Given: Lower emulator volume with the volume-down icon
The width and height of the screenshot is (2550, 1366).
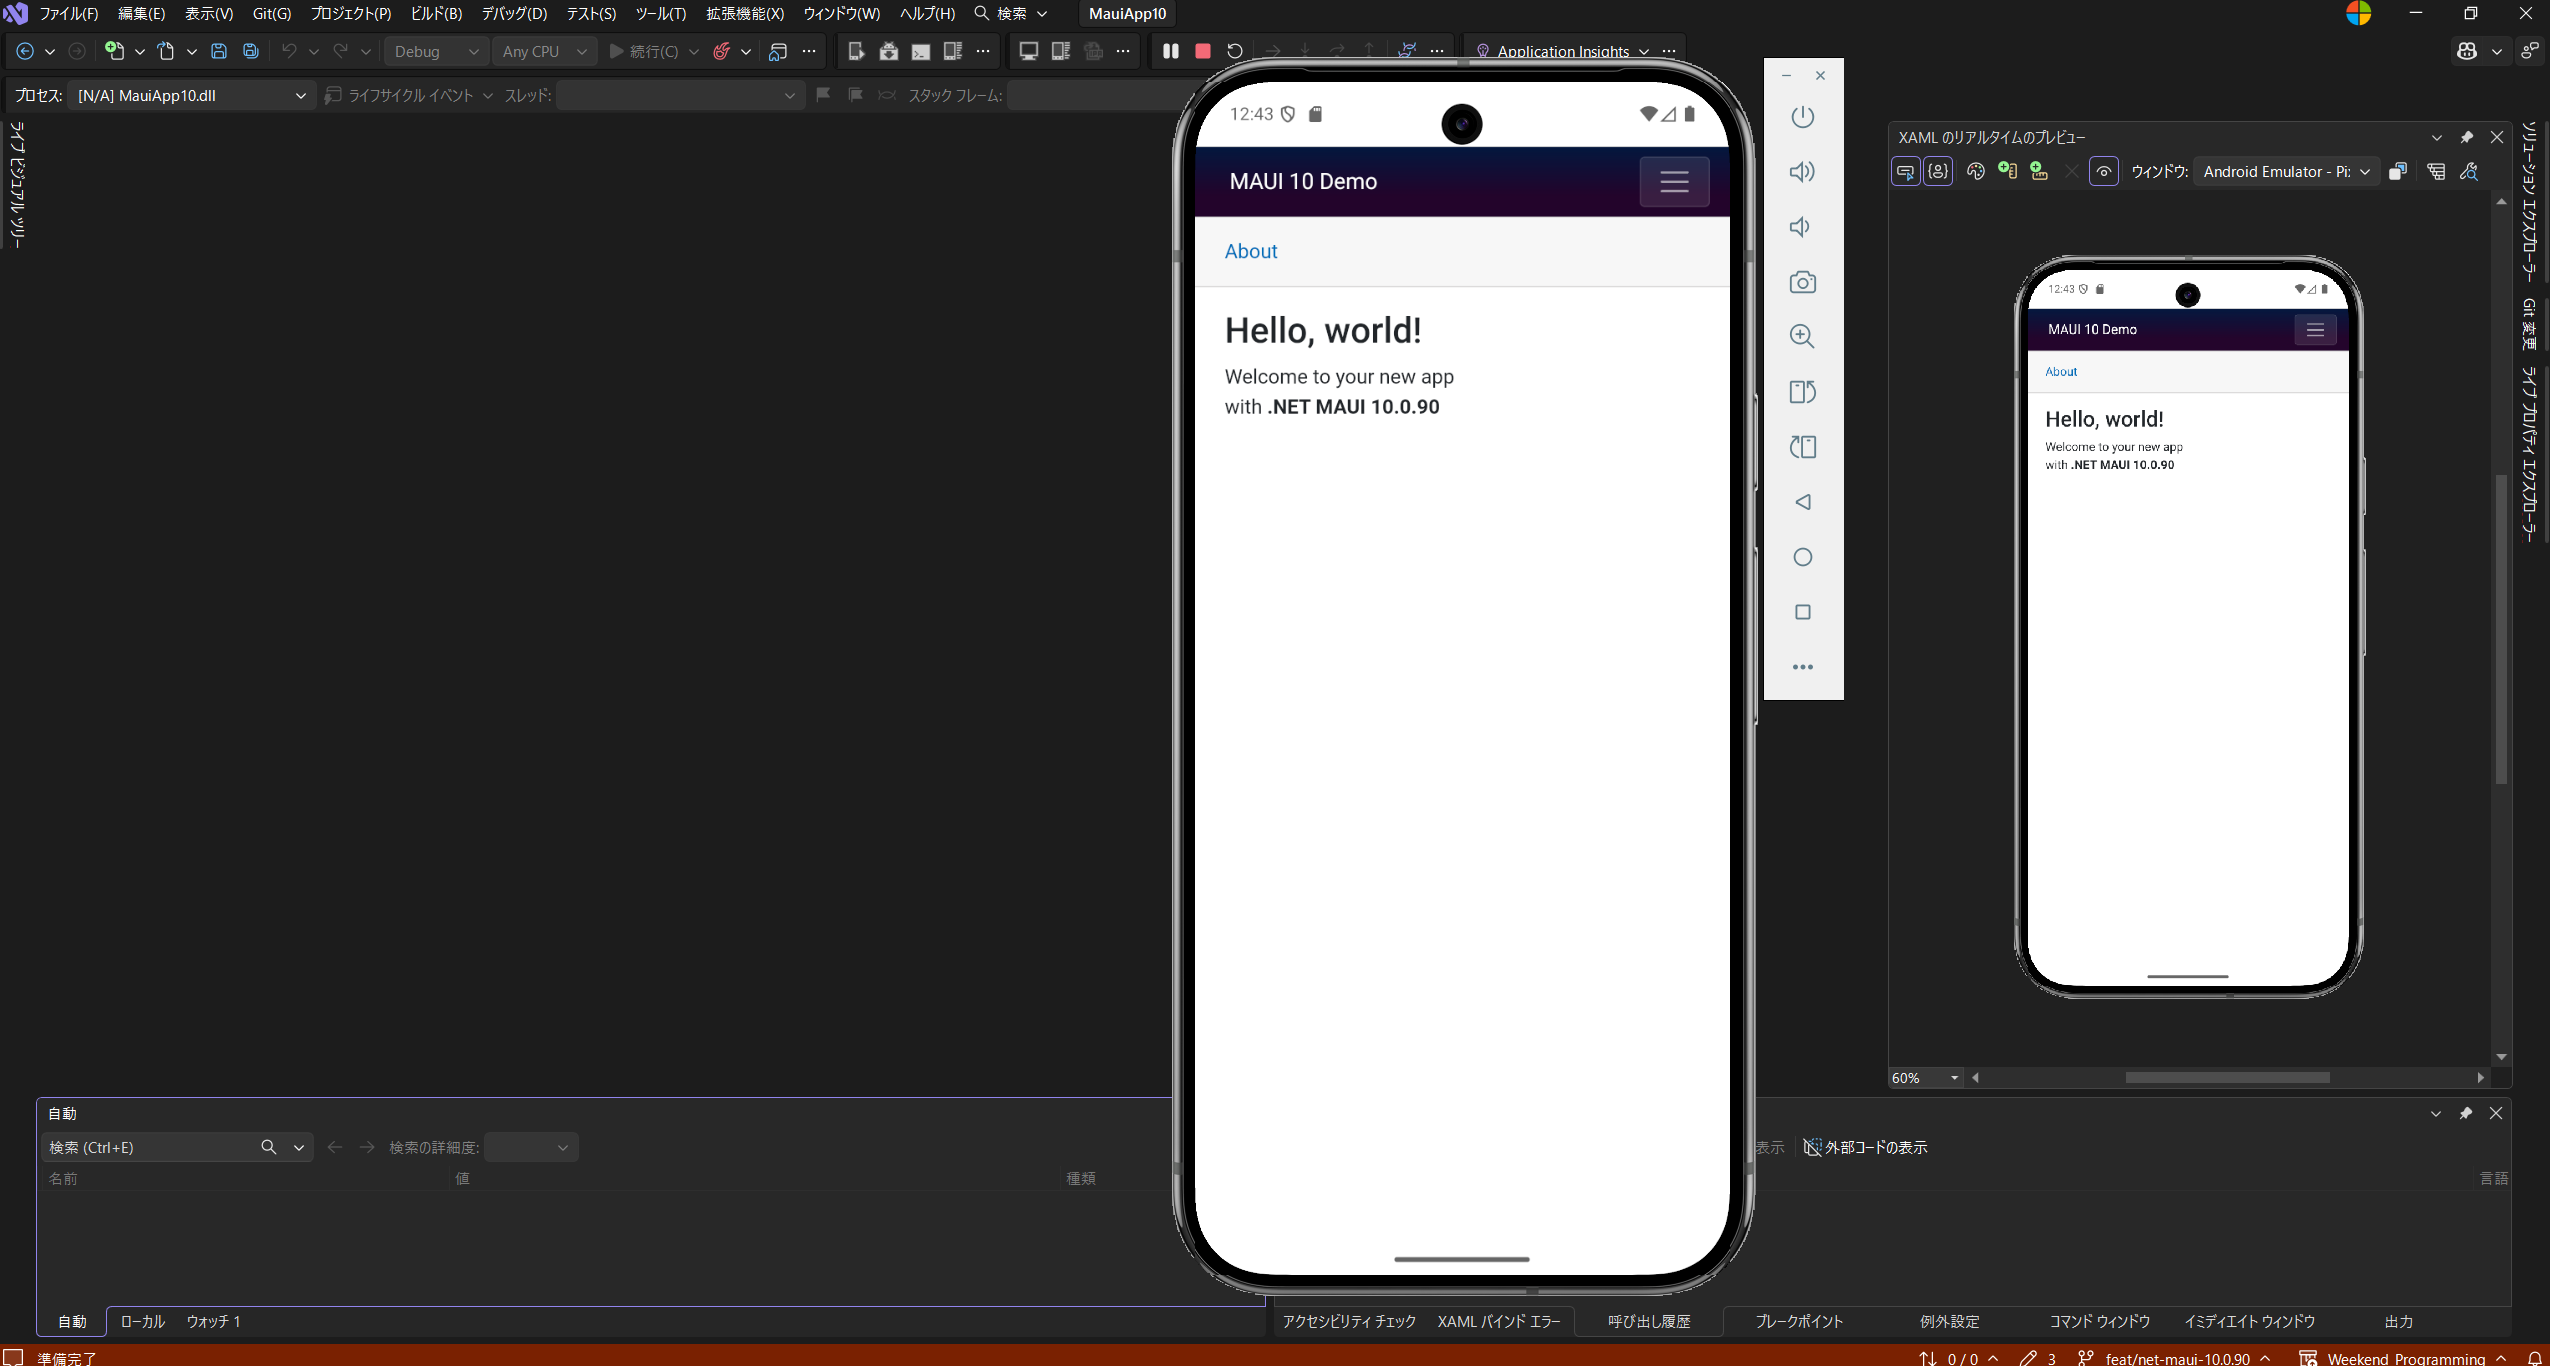Looking at the screenshot, I should (1802, 227).
